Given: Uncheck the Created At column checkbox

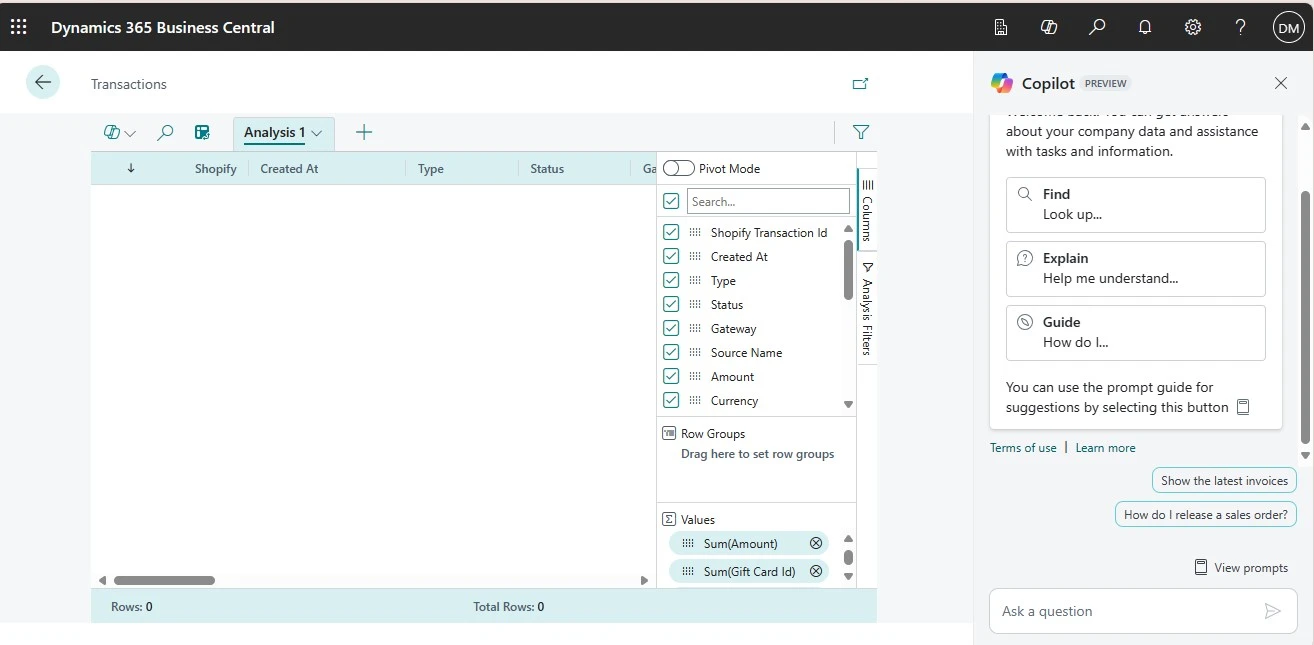Looking at the screenshot, I should [671, 256].
